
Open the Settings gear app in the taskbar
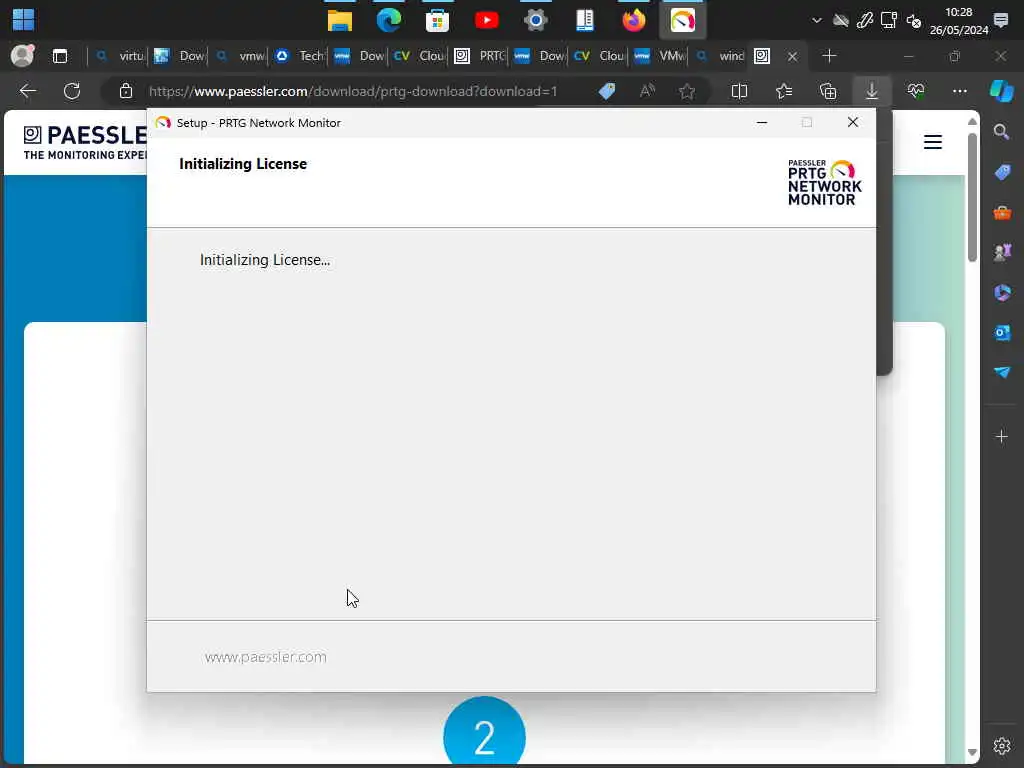pyautogui.click(x=536, y=20)
